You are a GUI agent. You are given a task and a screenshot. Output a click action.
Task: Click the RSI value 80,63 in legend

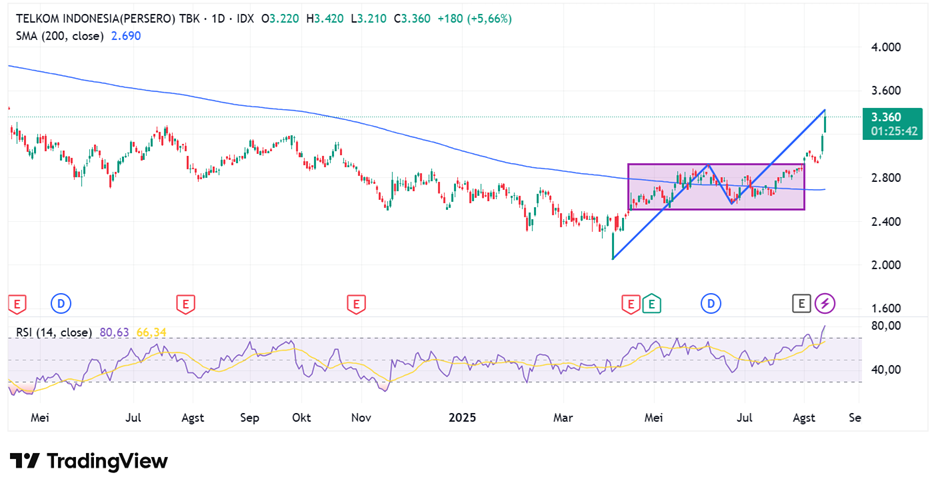tap(114, 332)
